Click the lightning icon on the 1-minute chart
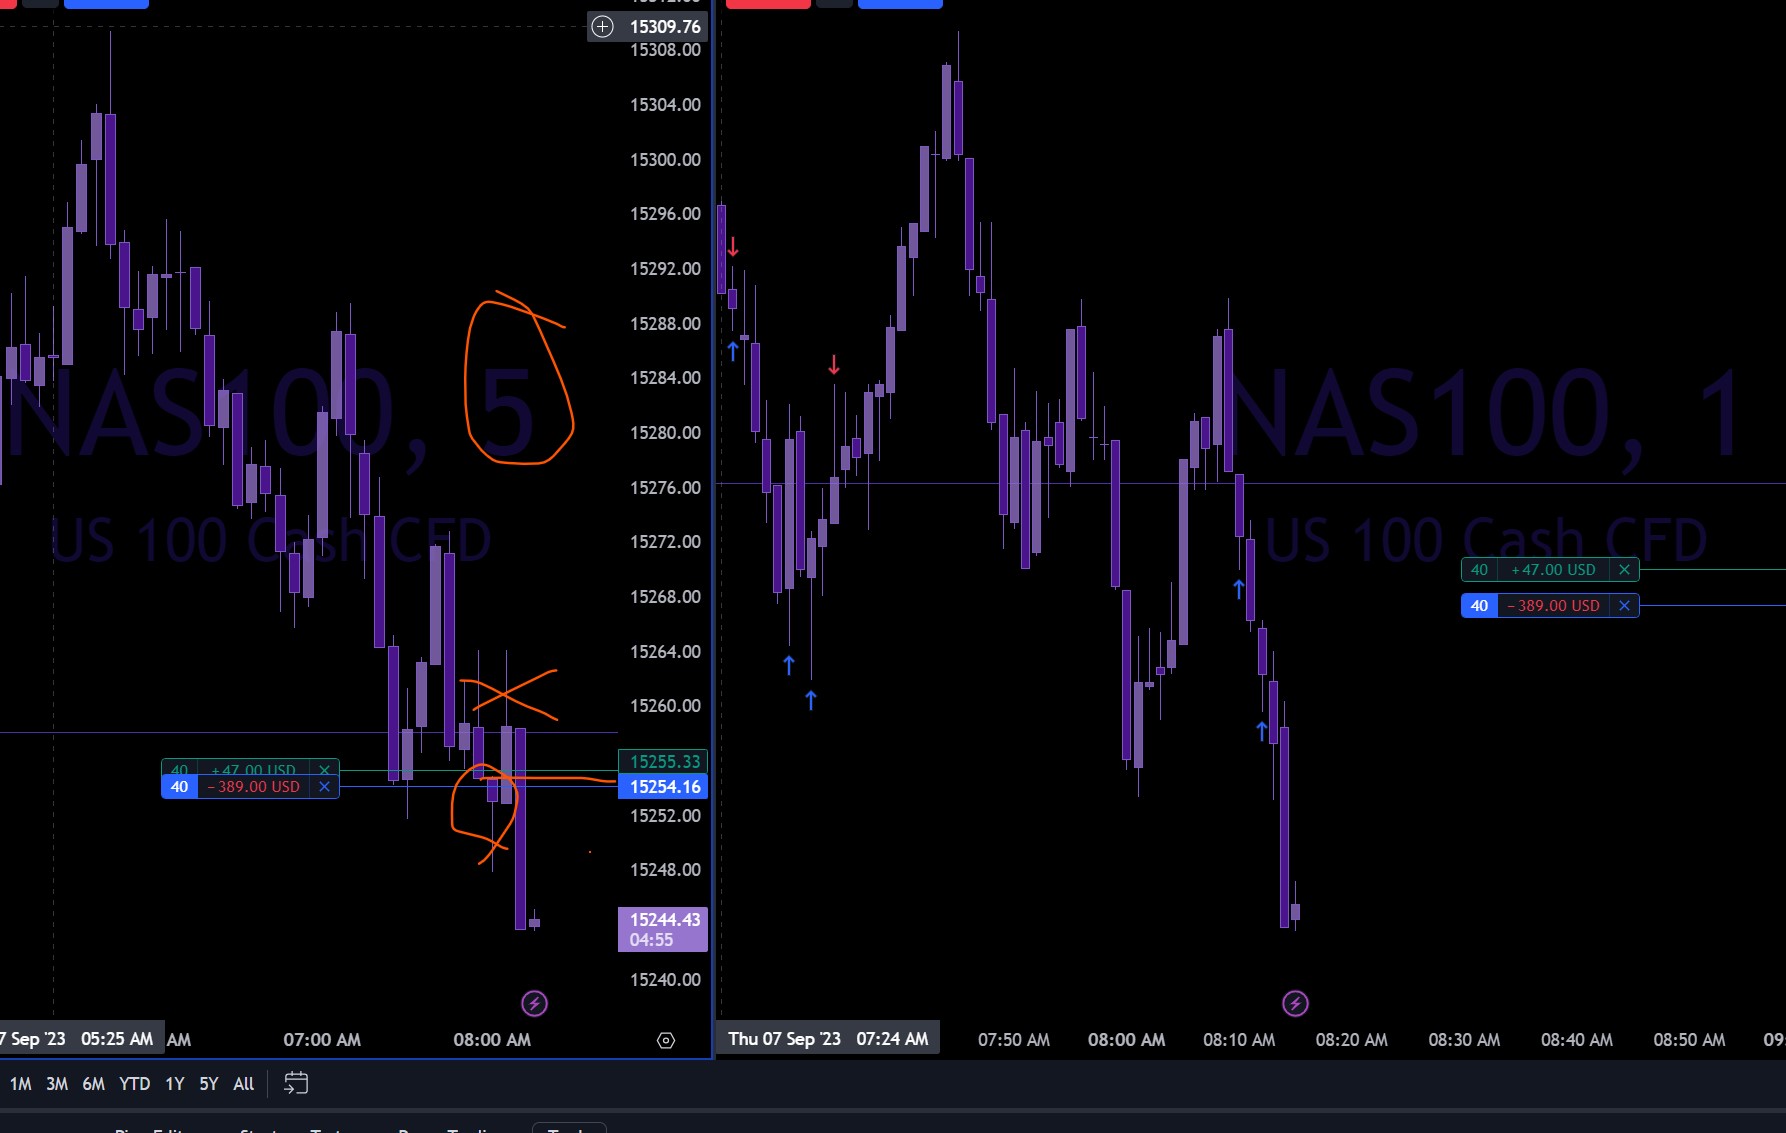The width and height of the screenshot is (1786, 1133). [1295, 1003]
